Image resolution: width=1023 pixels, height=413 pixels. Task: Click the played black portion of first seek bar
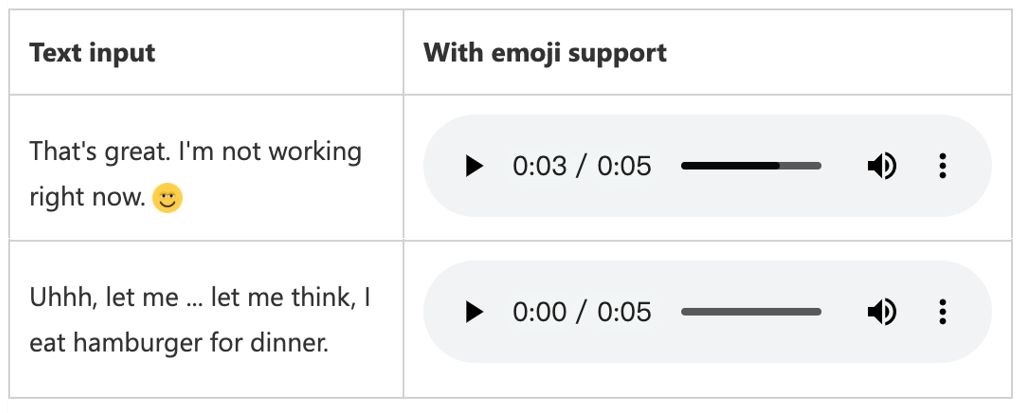(730, 166)
